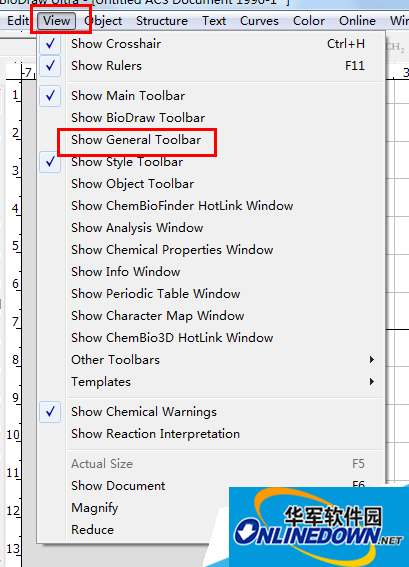This screenshot has height=567, width=409.
Task: Click Show Chemical Properties Window
Action: click(x=172, y=250)
